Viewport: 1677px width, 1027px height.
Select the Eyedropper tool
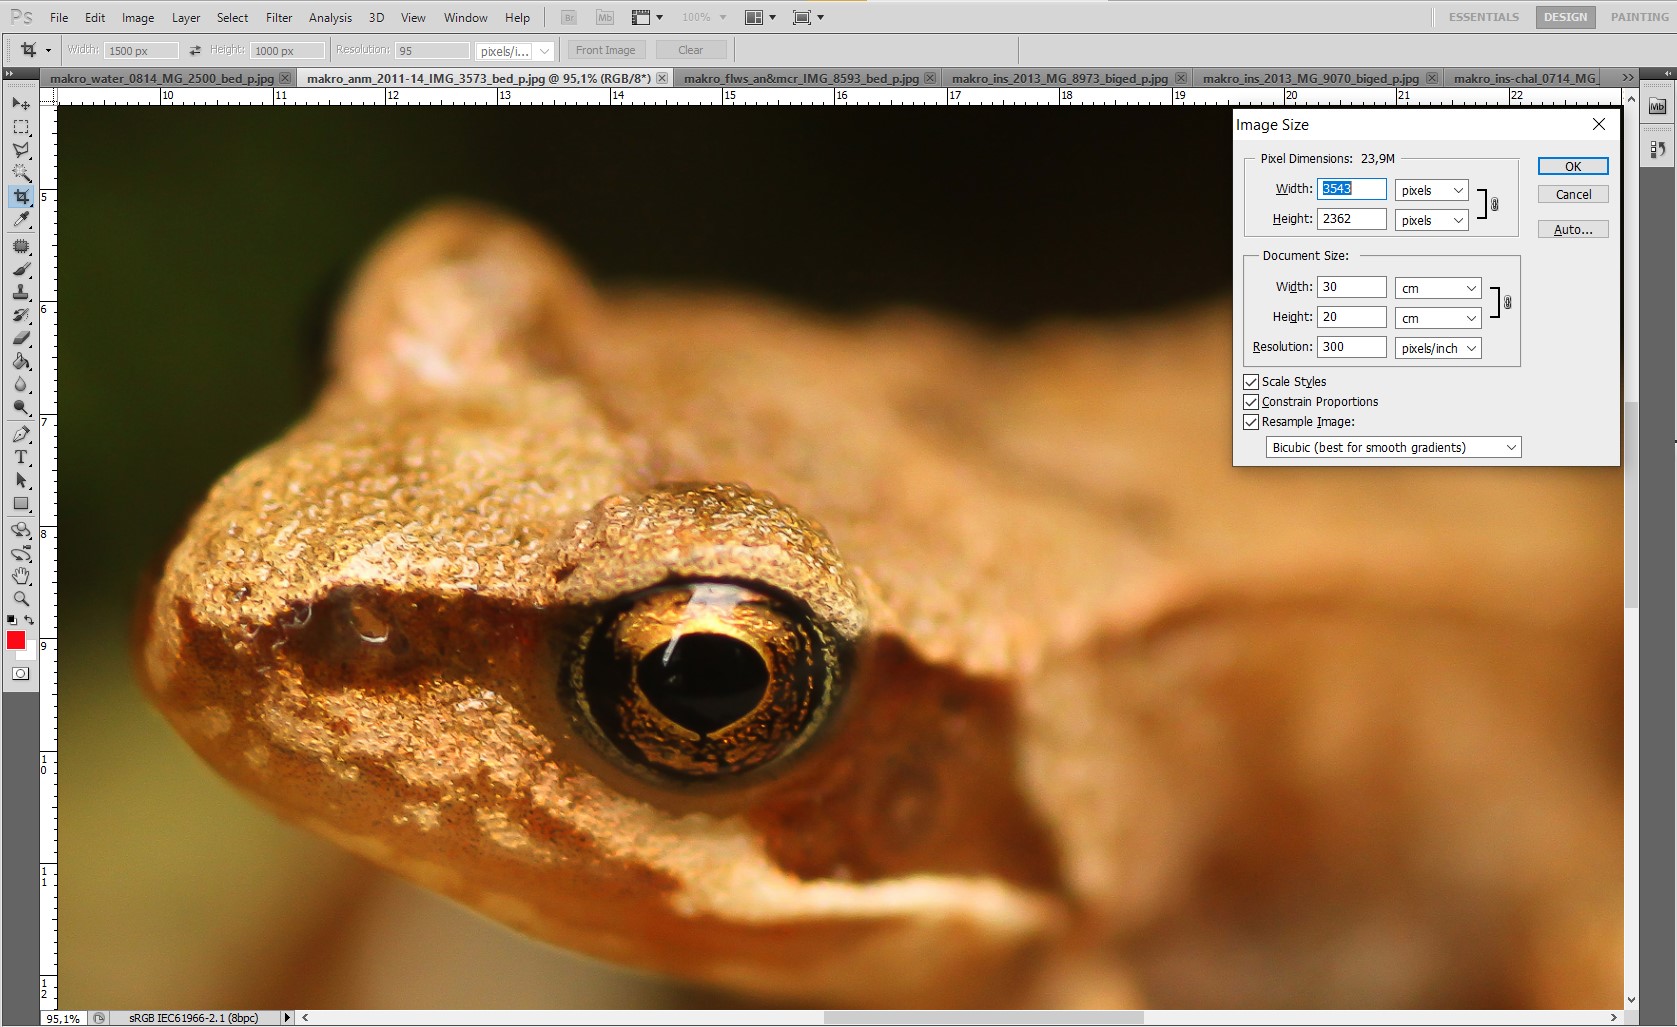pos(21,220)
